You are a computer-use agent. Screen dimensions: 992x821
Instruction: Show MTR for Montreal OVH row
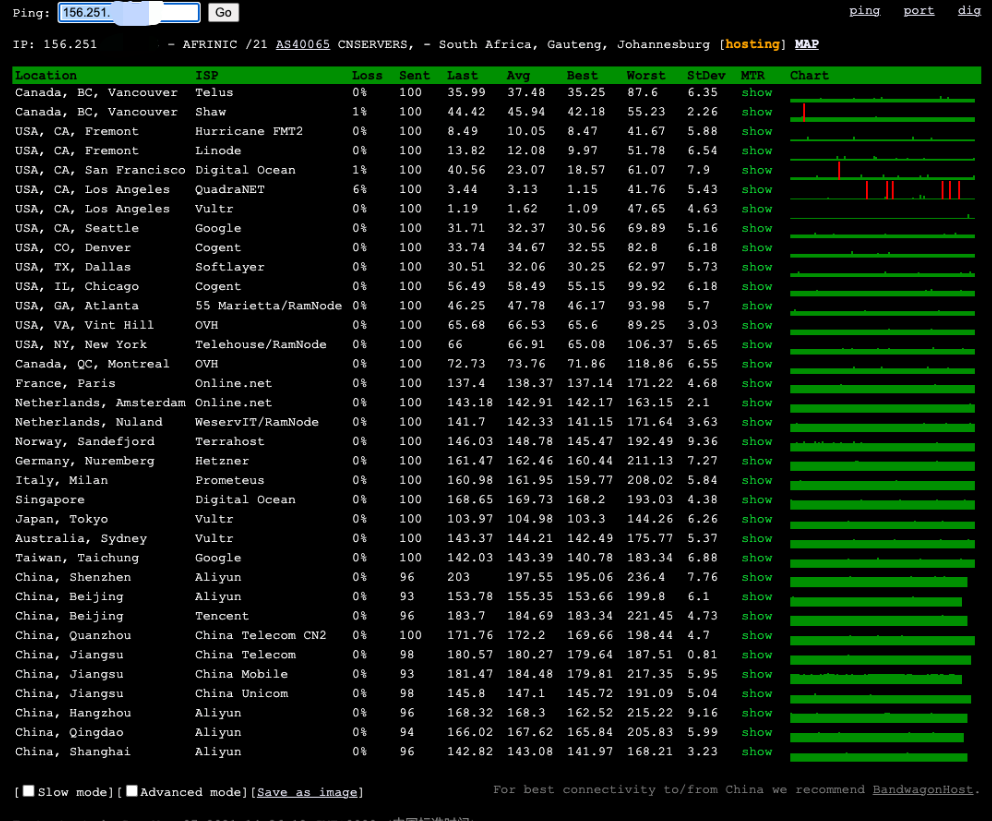(x=757, y=364)
